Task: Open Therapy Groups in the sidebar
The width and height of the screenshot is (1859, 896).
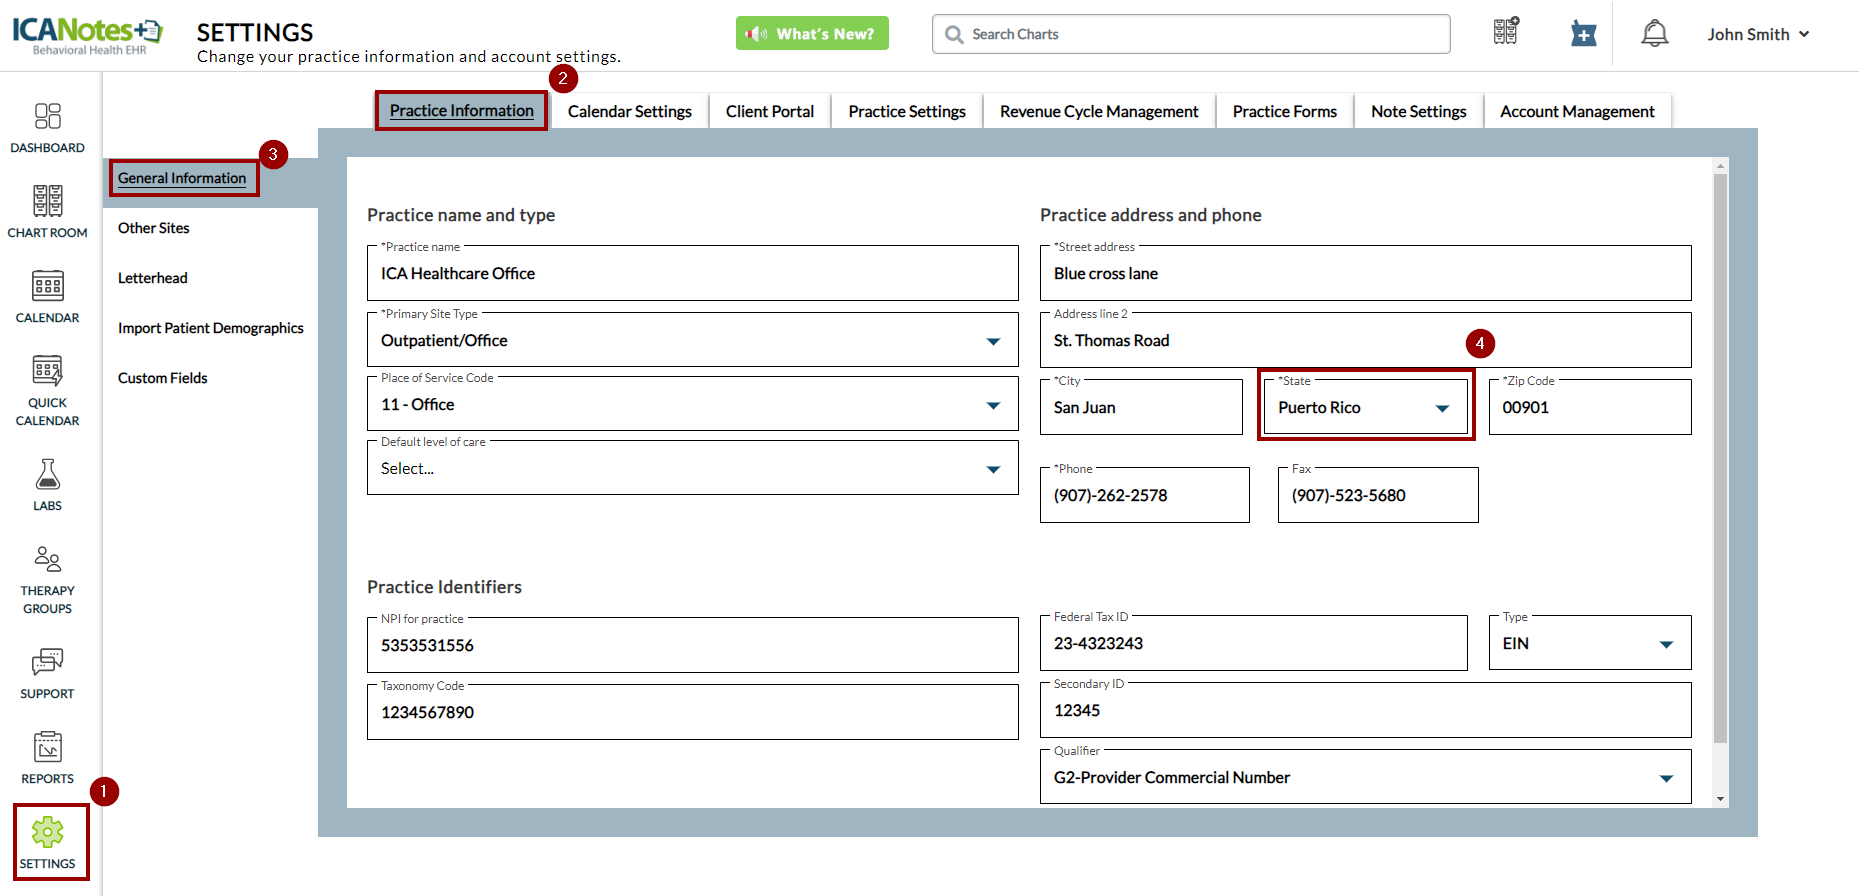Action: pos(47,560)
